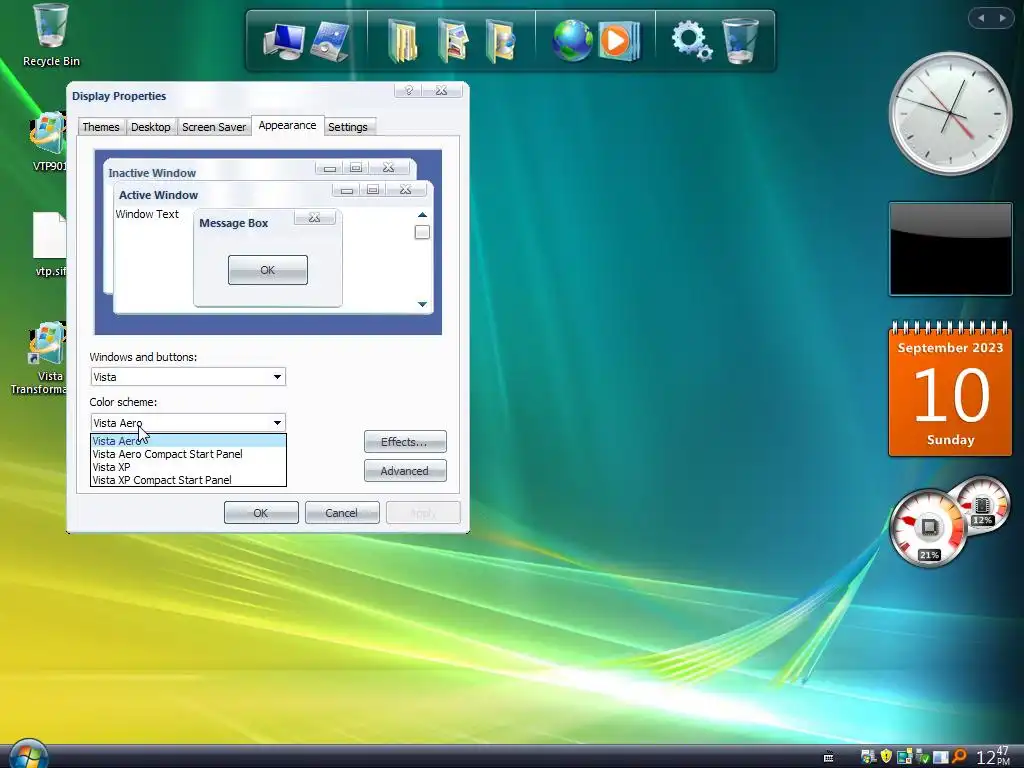Image resolution: width=1024 pixels, height=768 pixels.
Task: Click the black slideshow gadget
Action: tap(950, 249)
